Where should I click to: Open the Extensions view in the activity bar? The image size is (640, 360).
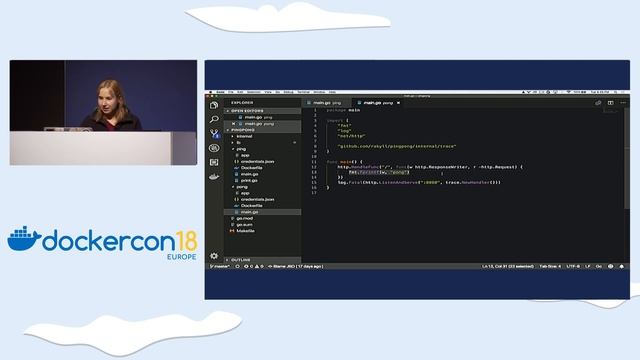[214, 162]
